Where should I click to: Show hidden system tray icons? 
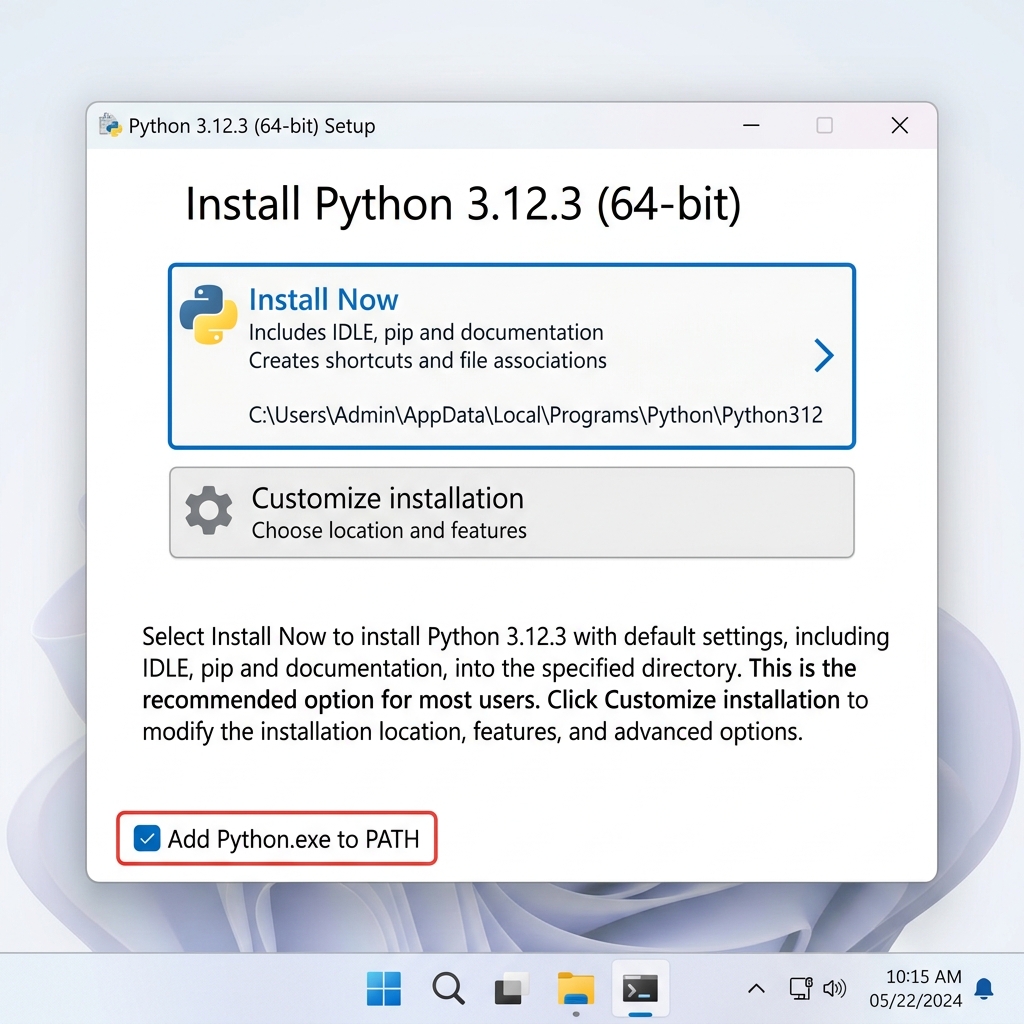tap(756, 989)
